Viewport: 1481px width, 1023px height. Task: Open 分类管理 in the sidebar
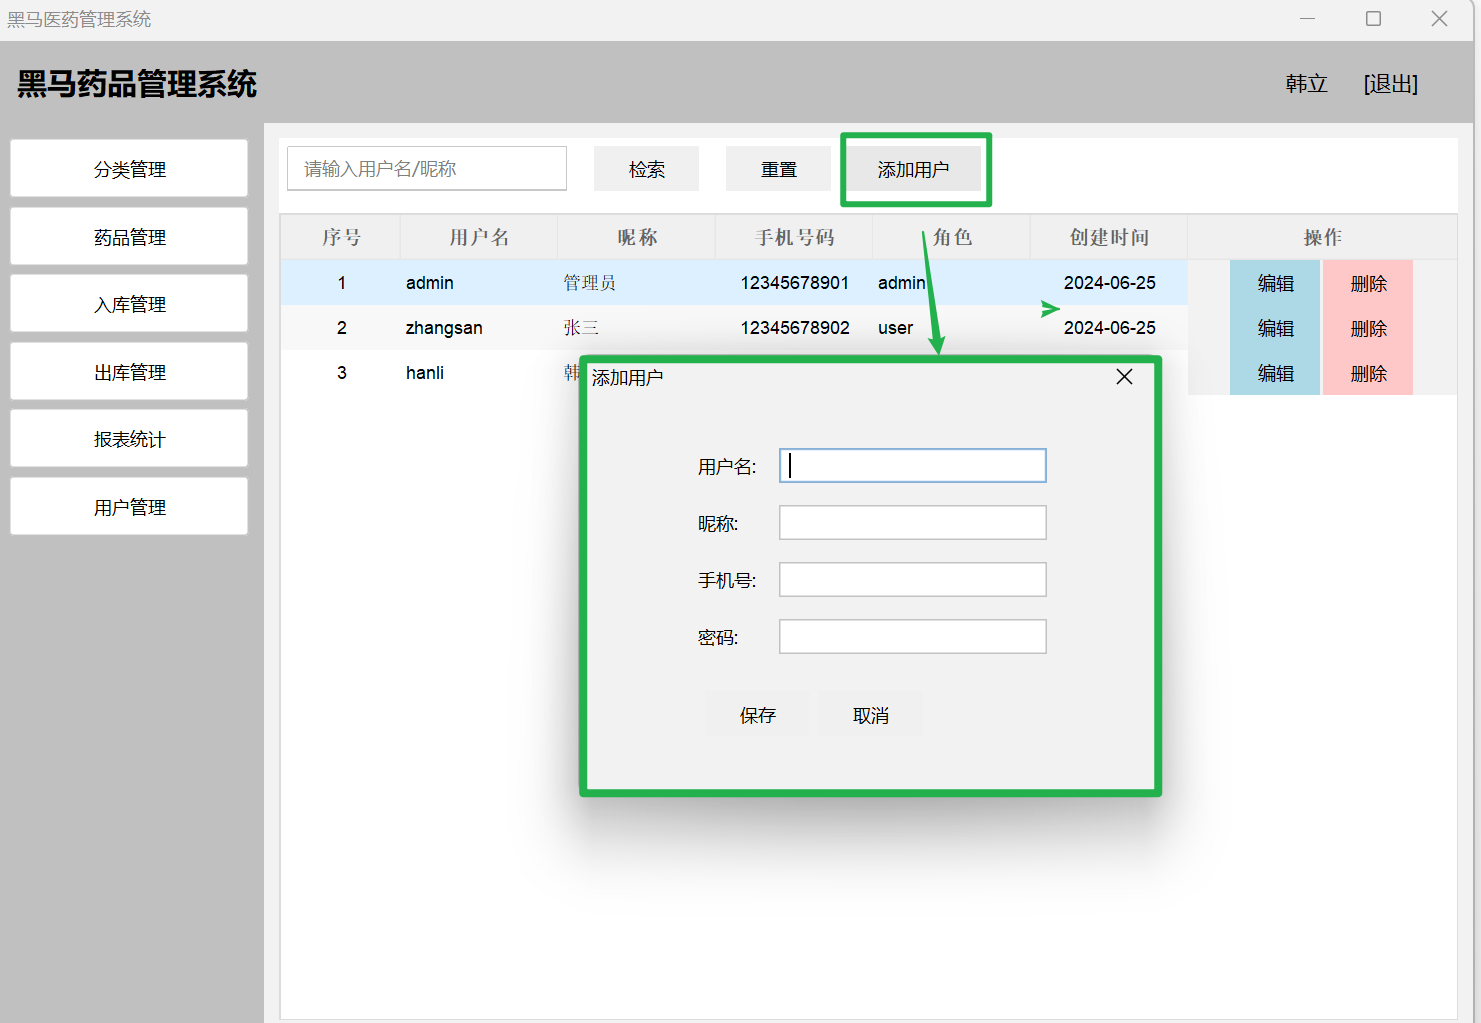(x=129, y=169)
